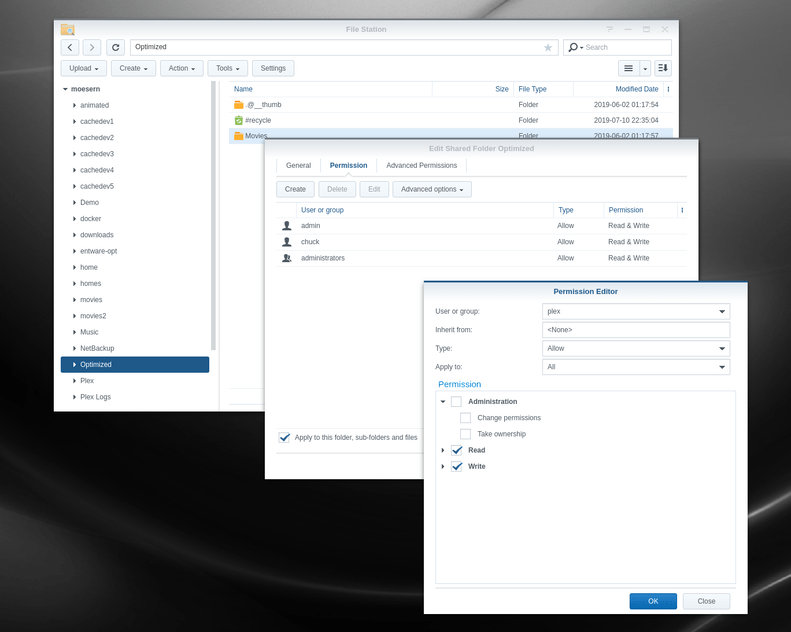Toggle Apply to this folder, sub-folders and files
Image resolution: width=791 pixels, height=632 pixels.
click(285, 437)
